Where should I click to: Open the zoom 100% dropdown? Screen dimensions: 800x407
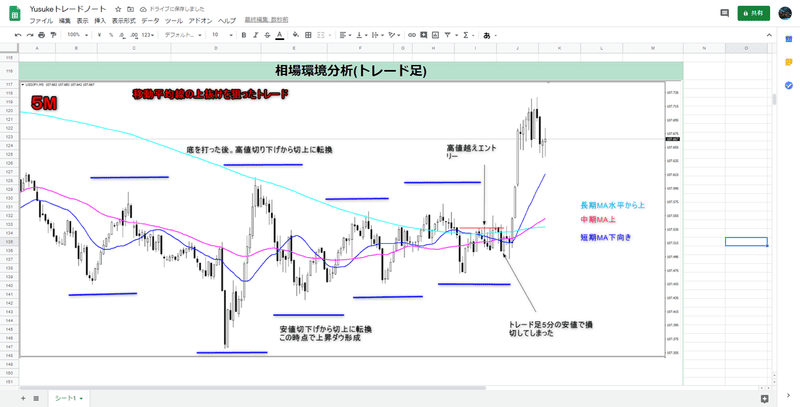pyautogui.click(x=78, y=35)
